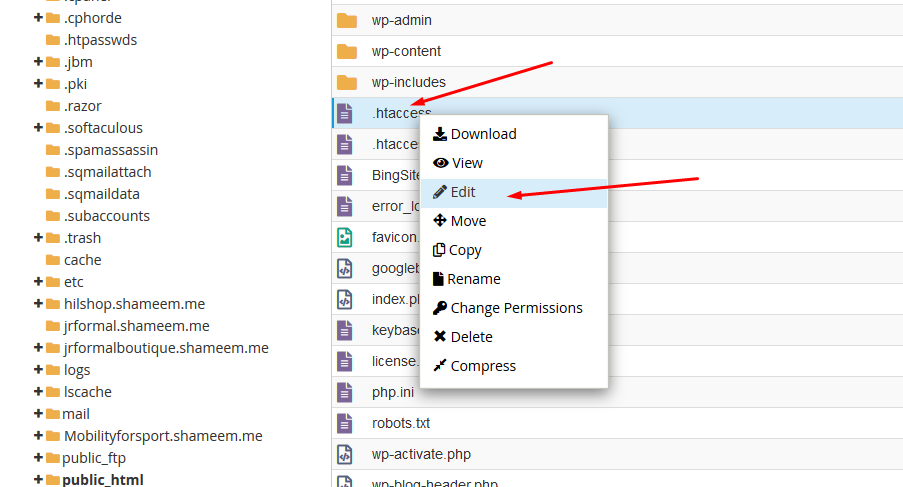Click the robots.txt document icon
Screen dimensions: 903x487
coord(345,423)
